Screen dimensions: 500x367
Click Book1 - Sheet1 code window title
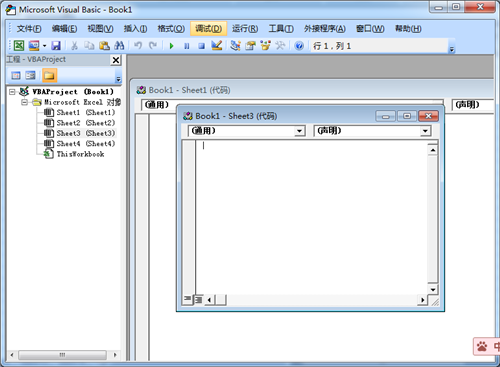click(x=189, y=90)
